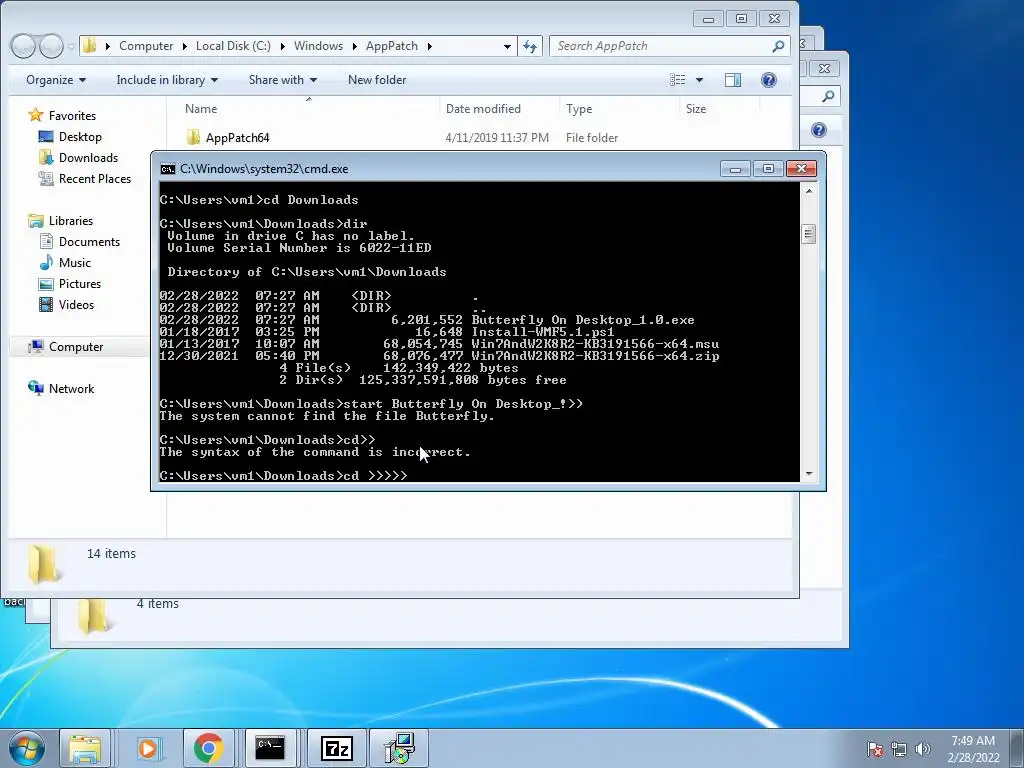Image resolution: width=1024 pixels, height=768 pixels.
Task: Open Downloads in the navigation pane
Action: [88, 157]
